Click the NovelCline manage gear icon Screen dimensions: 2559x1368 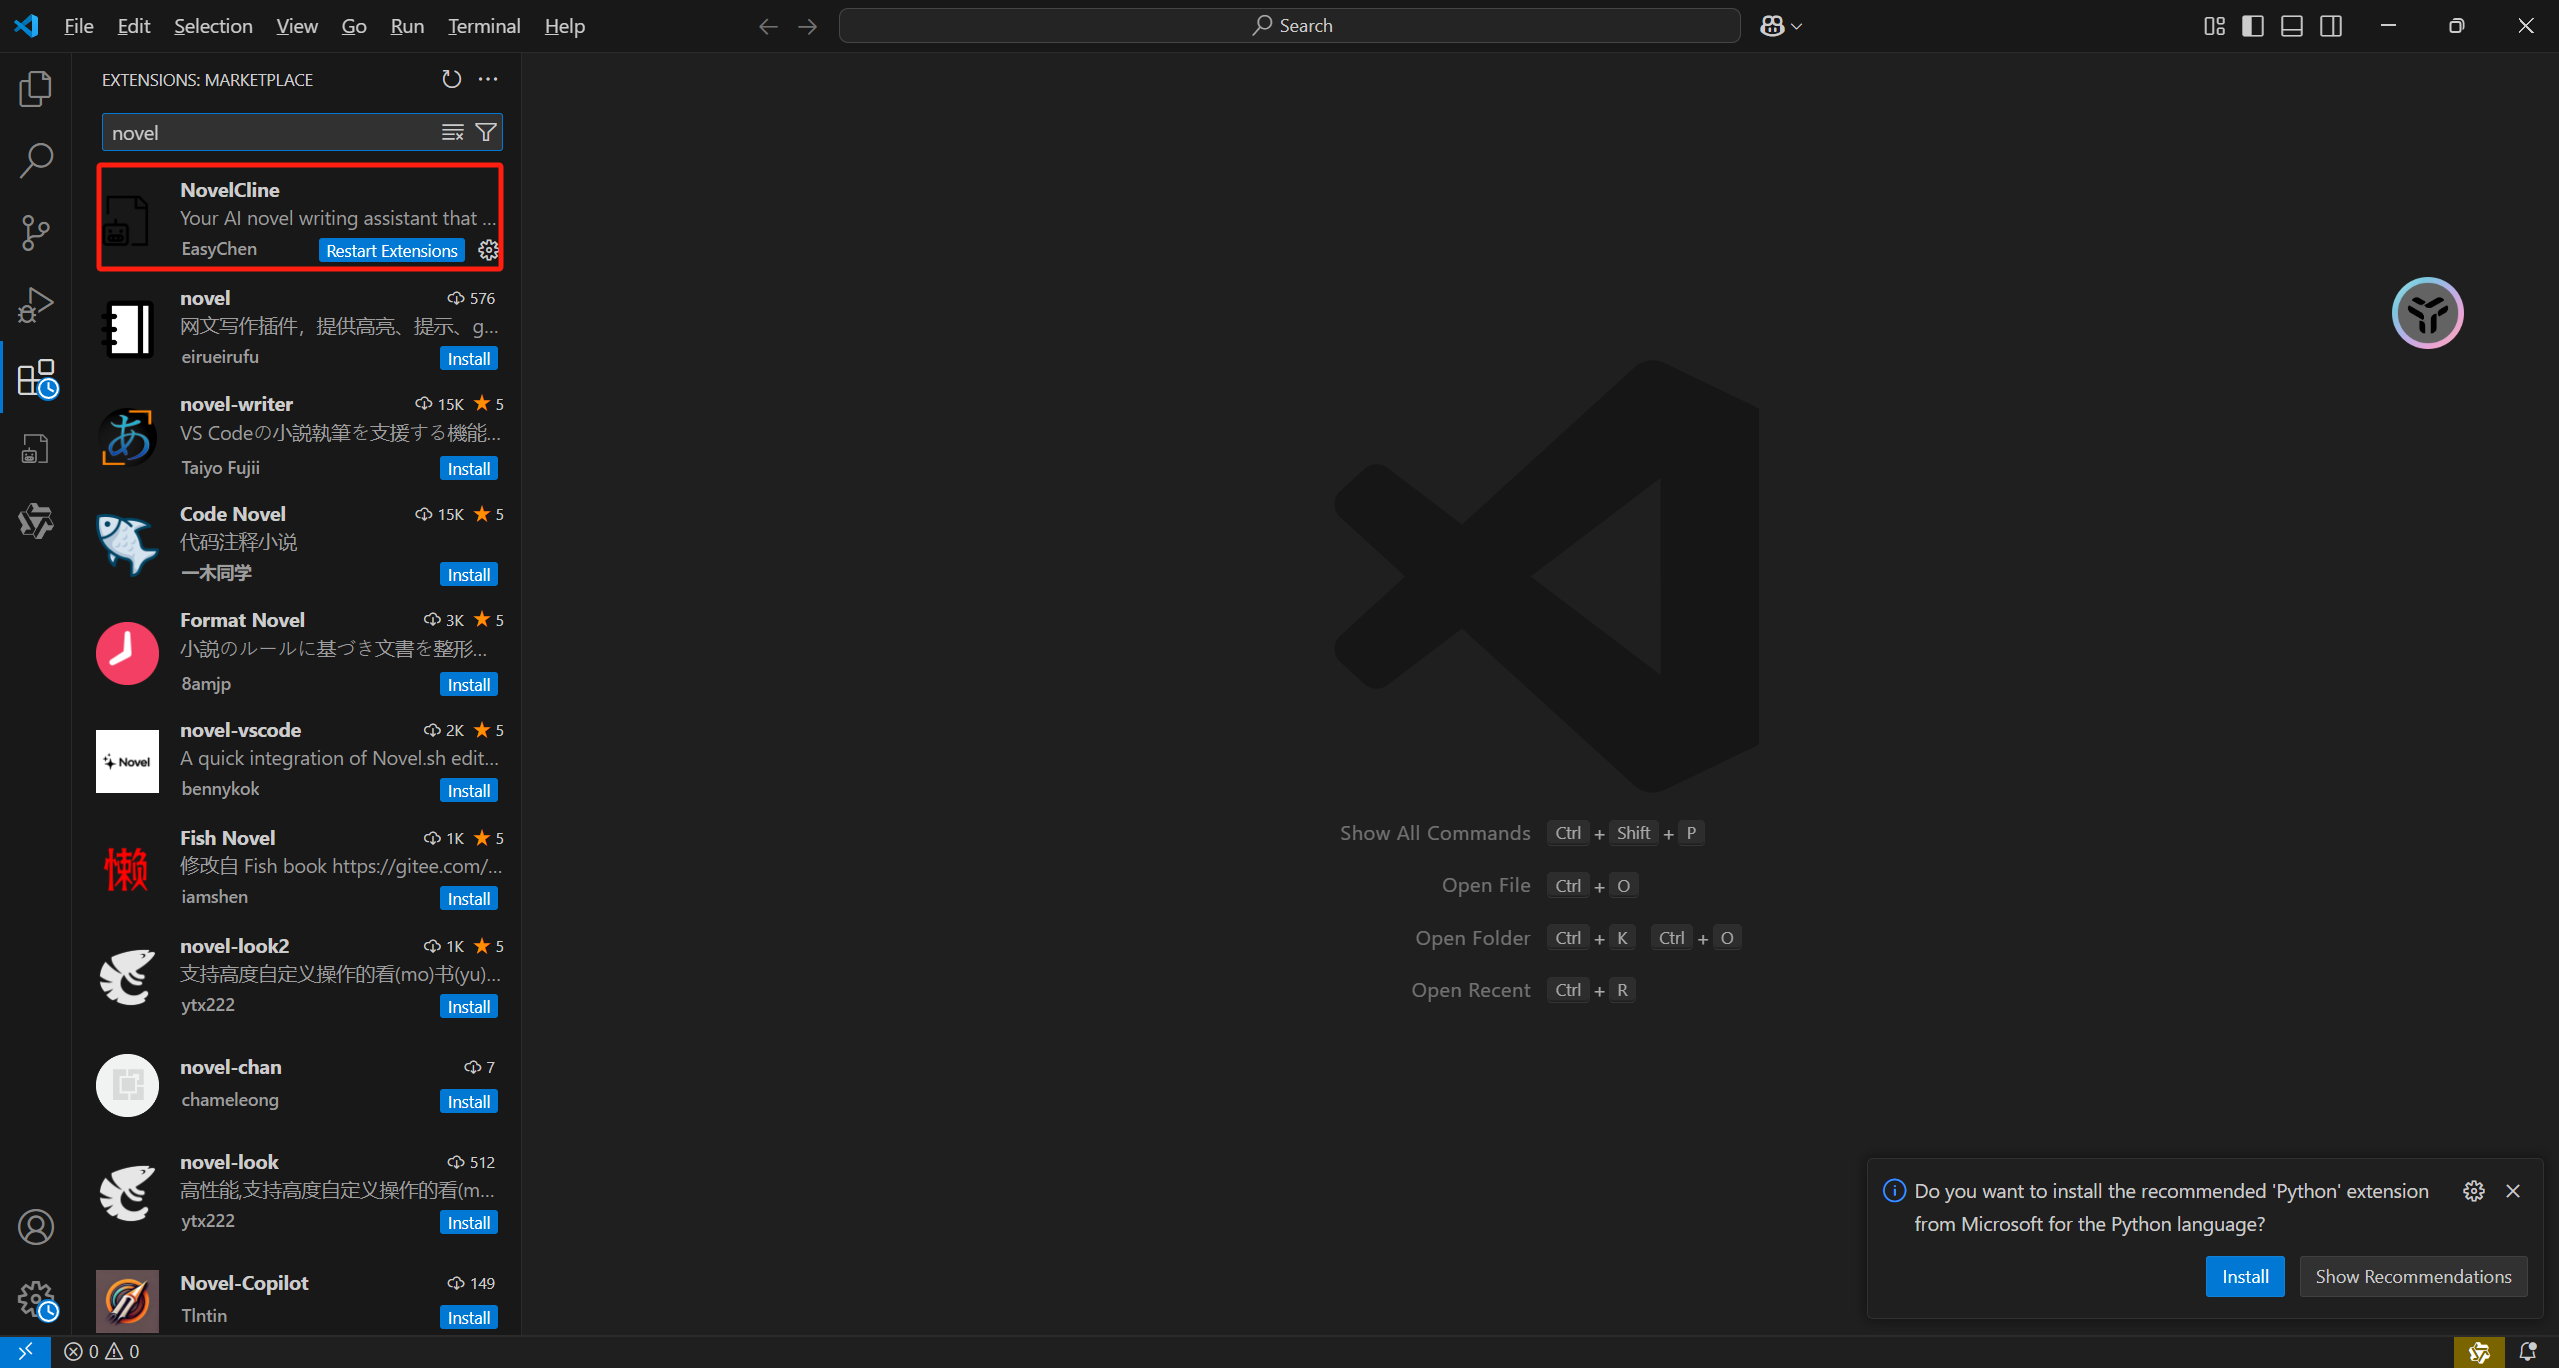tap(488, 250)
